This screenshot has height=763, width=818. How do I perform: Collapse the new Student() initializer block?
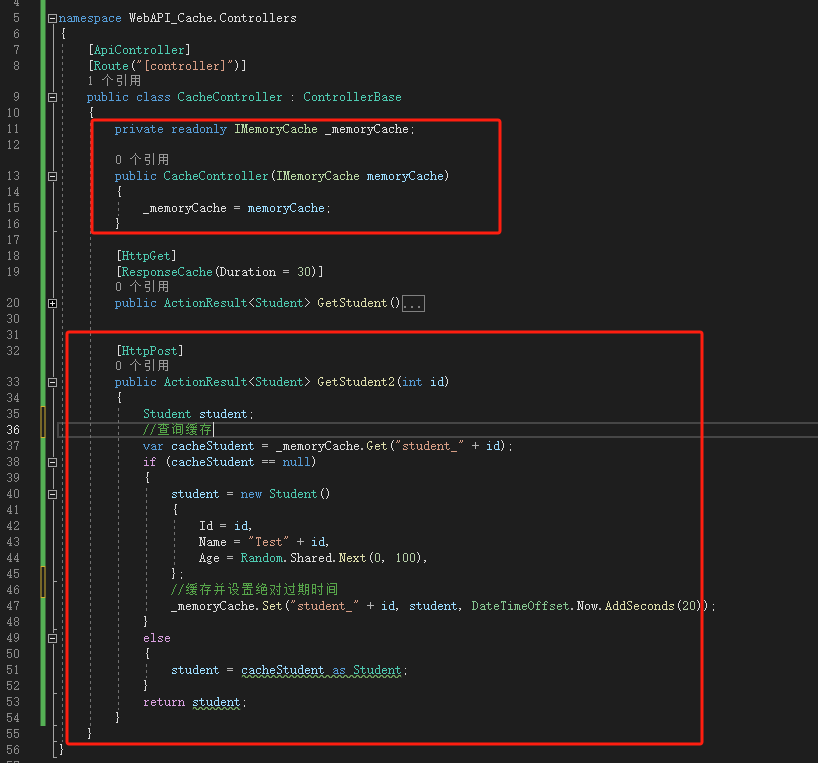[x=52, y=494]
